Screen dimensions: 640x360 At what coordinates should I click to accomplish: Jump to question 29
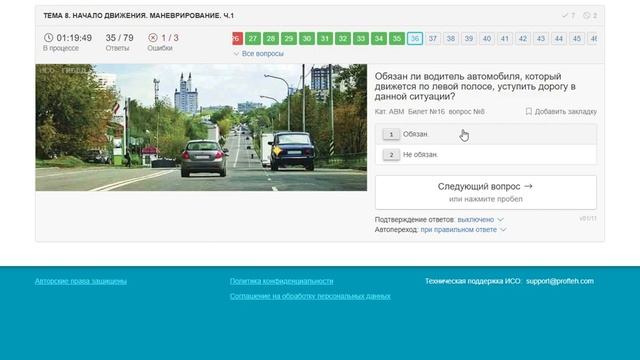289,39
